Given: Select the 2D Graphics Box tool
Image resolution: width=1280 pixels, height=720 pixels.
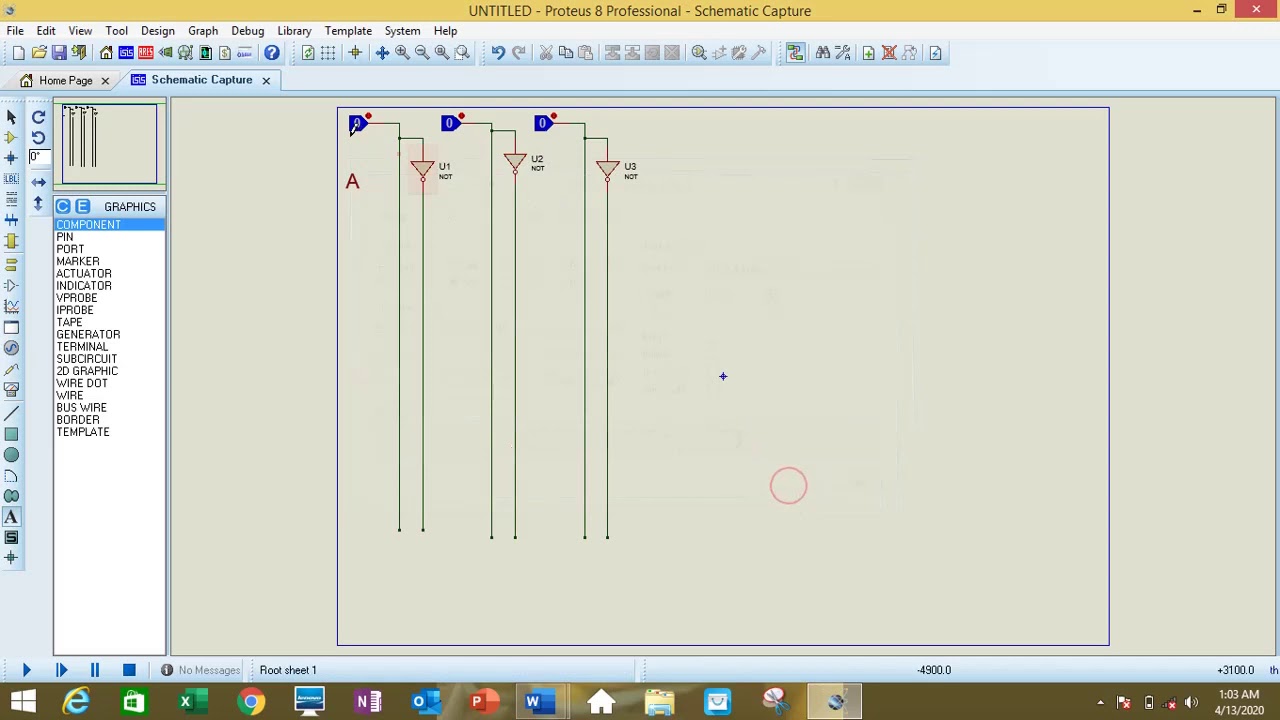Looking at the screenshot, I should [11, 434].
